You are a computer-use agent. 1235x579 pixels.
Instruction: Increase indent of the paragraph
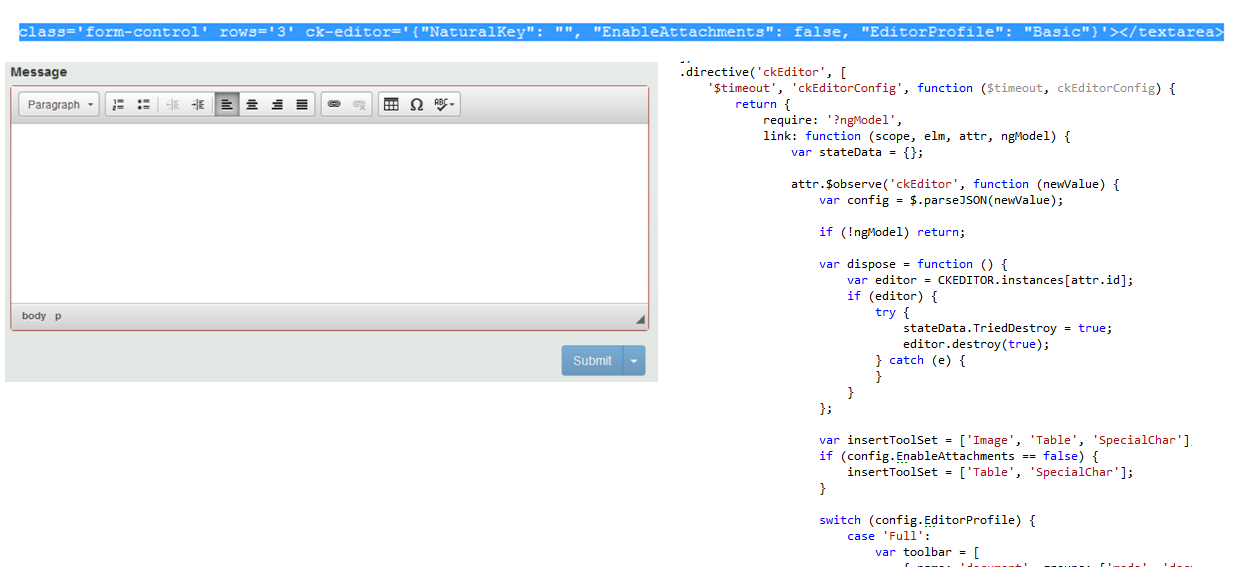click(197, 104)
